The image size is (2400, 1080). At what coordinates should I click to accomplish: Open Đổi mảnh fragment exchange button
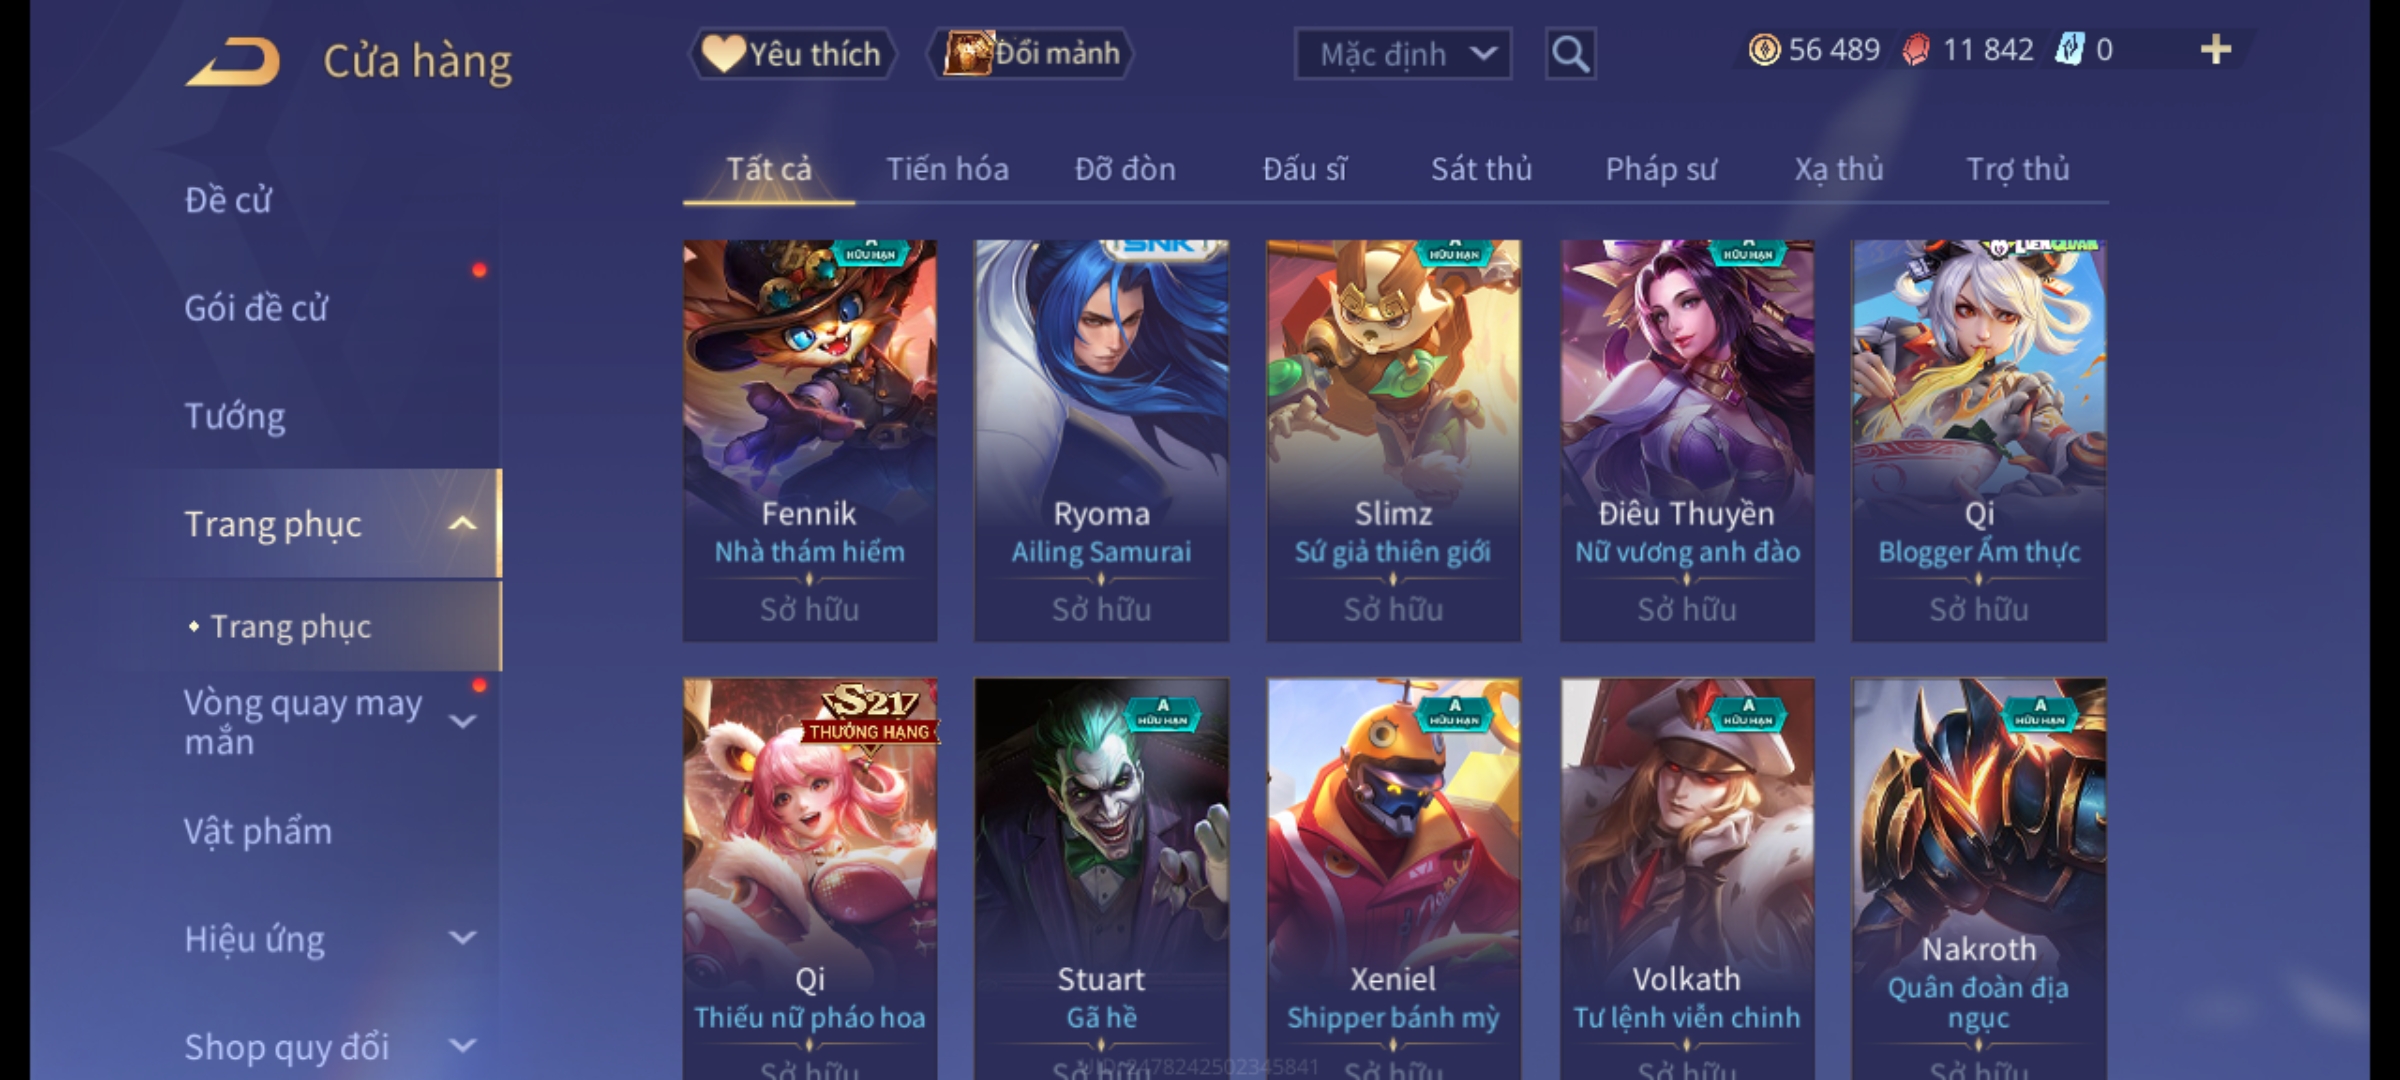coord(1032,53)
